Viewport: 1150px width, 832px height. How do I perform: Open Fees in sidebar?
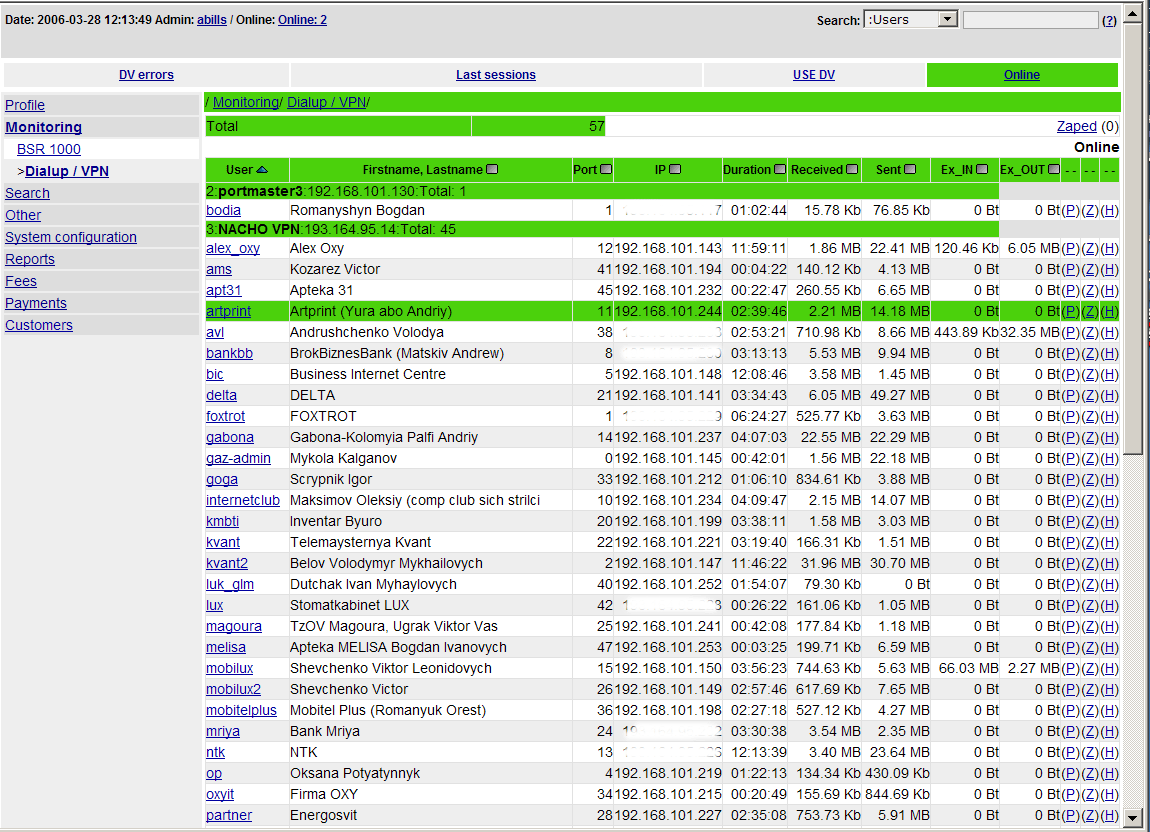coord(21,281)
